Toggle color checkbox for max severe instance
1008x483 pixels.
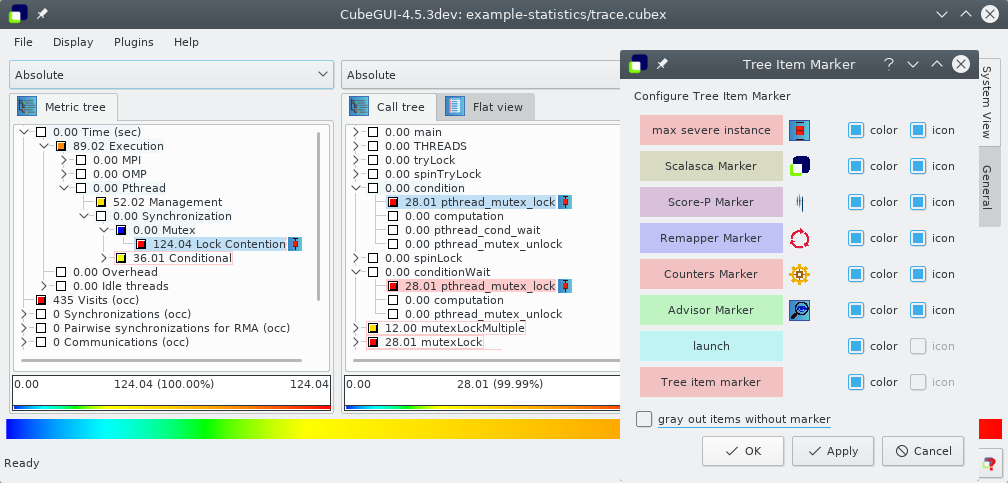pyautogui.click(x=856, y=130)
